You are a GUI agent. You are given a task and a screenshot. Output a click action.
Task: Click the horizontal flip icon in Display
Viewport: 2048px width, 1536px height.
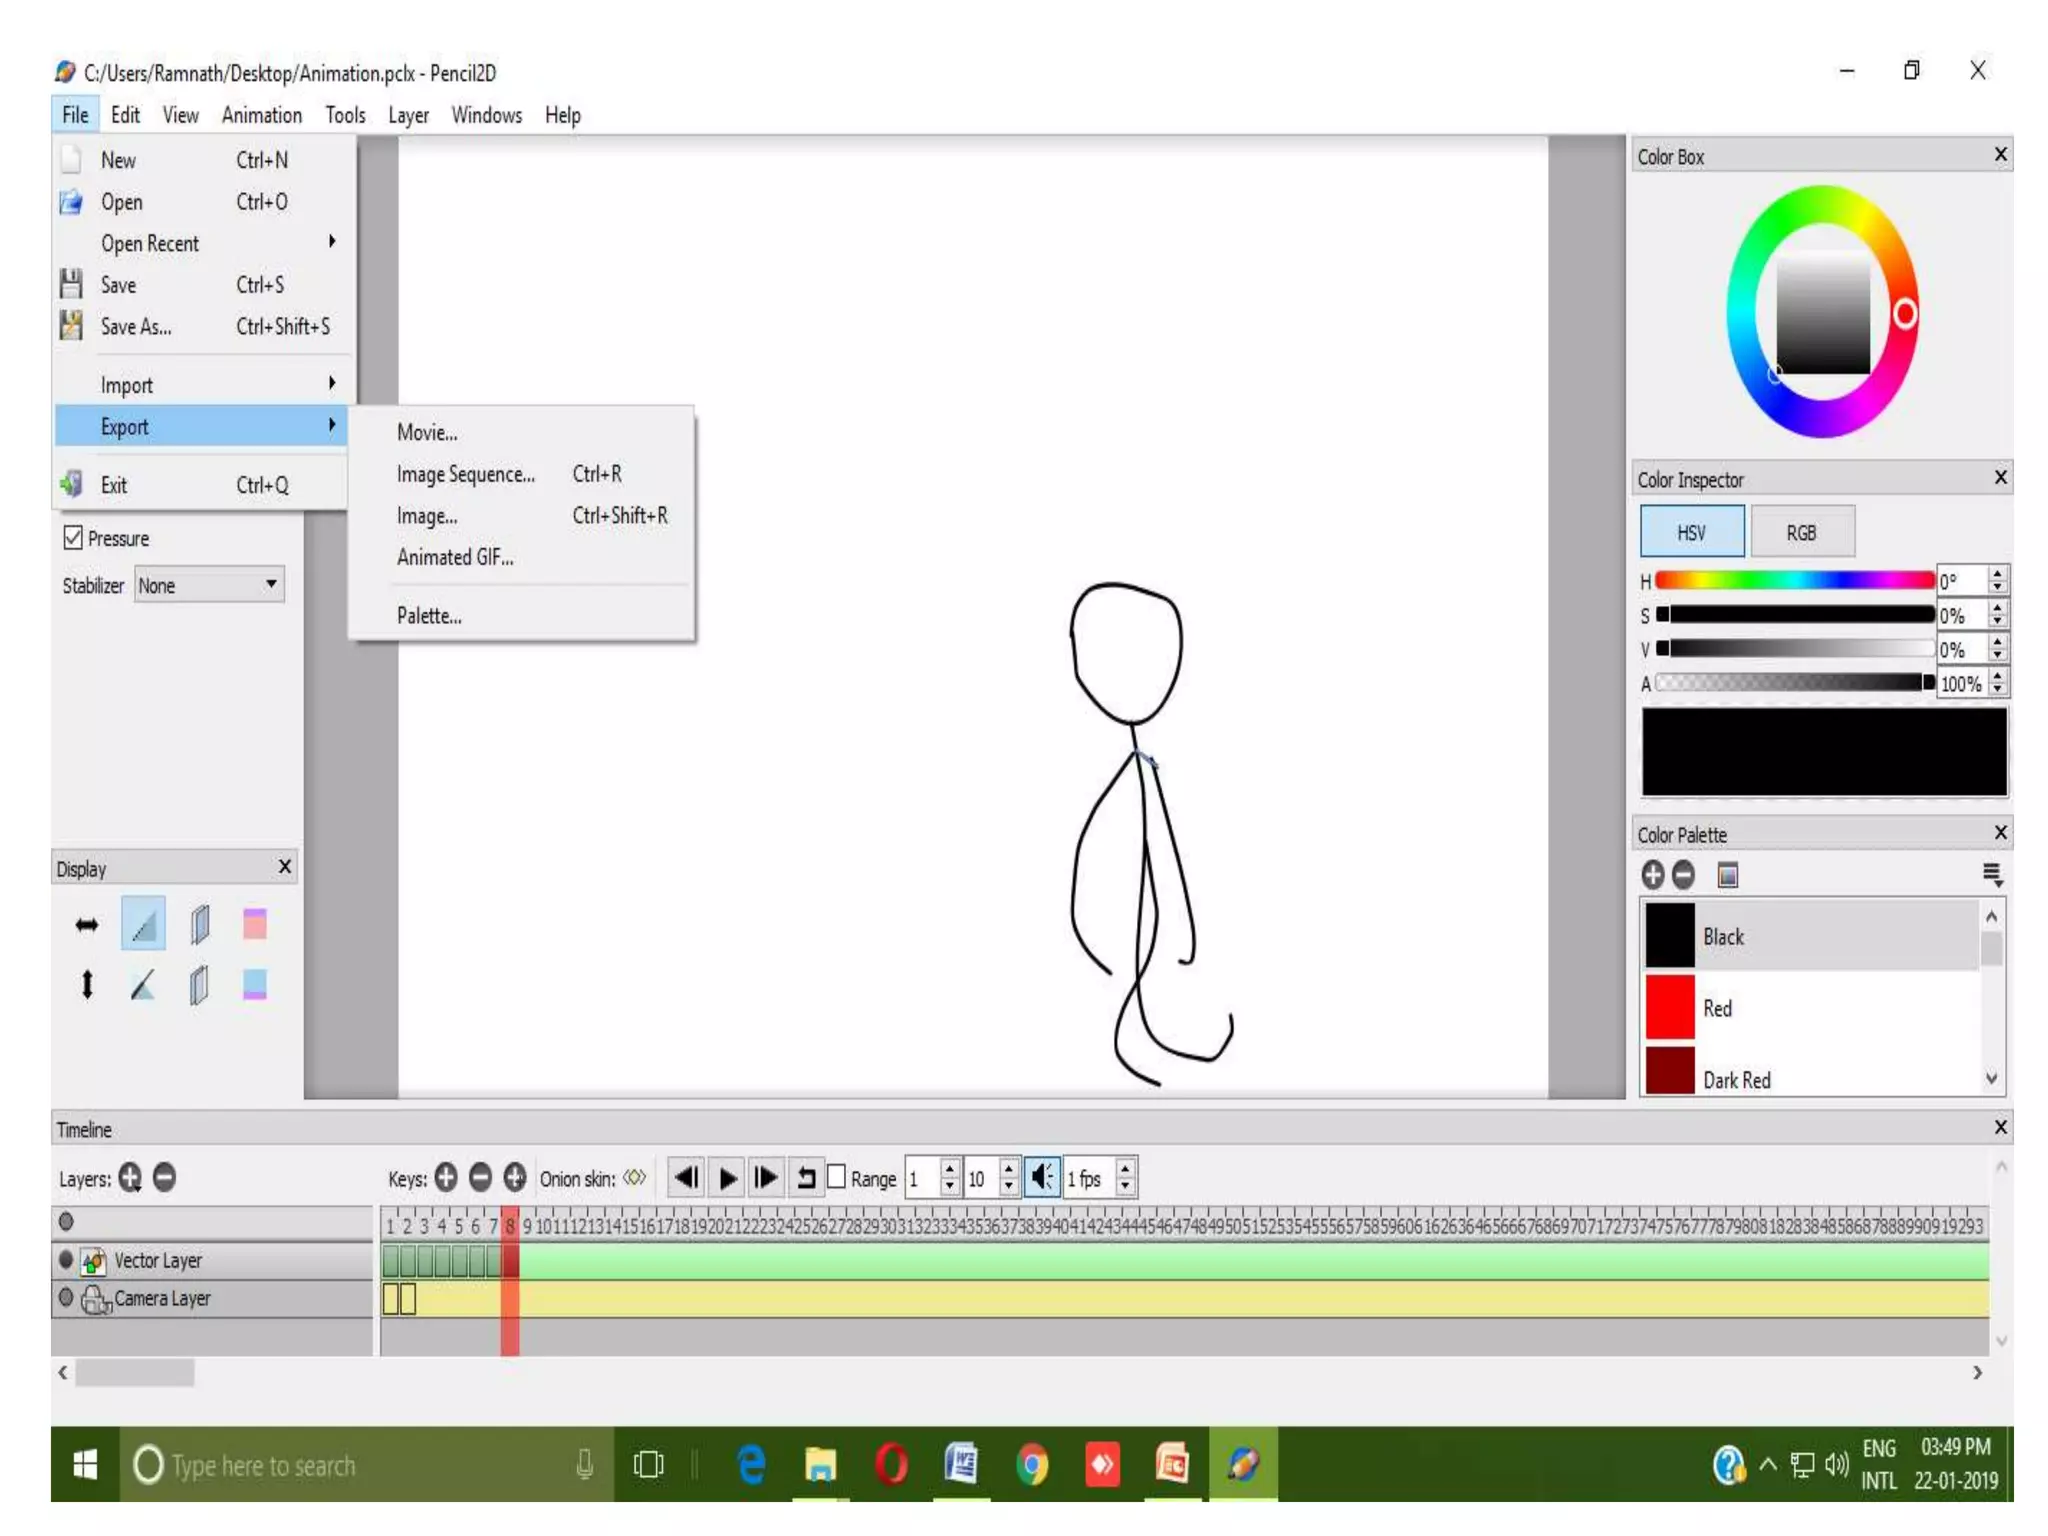(87, 925)
